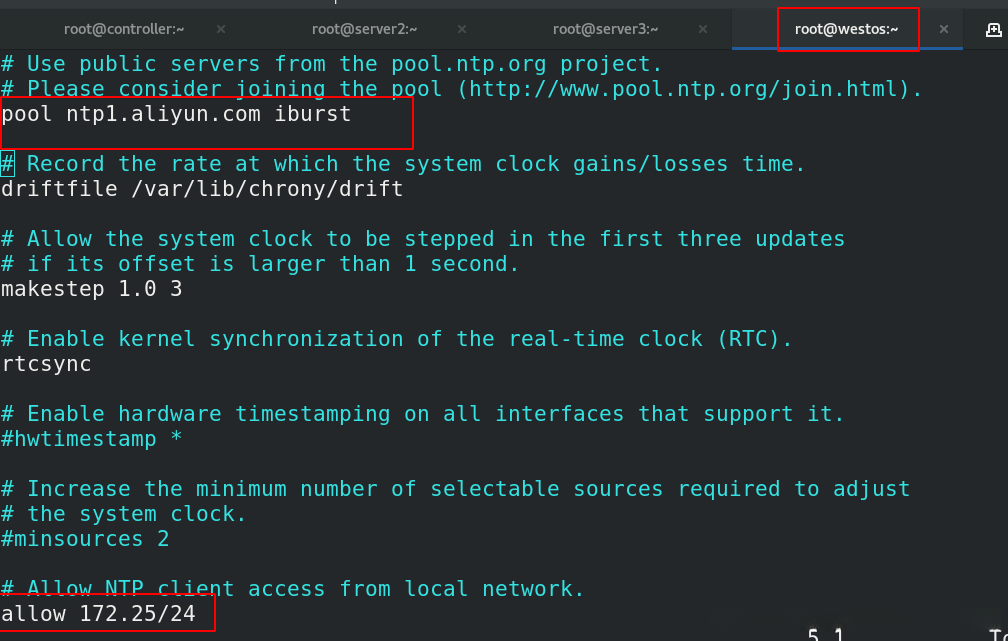Close the root@westos:~ tab
Viewport: 1008px width, 641px height.
click(944, 29)
